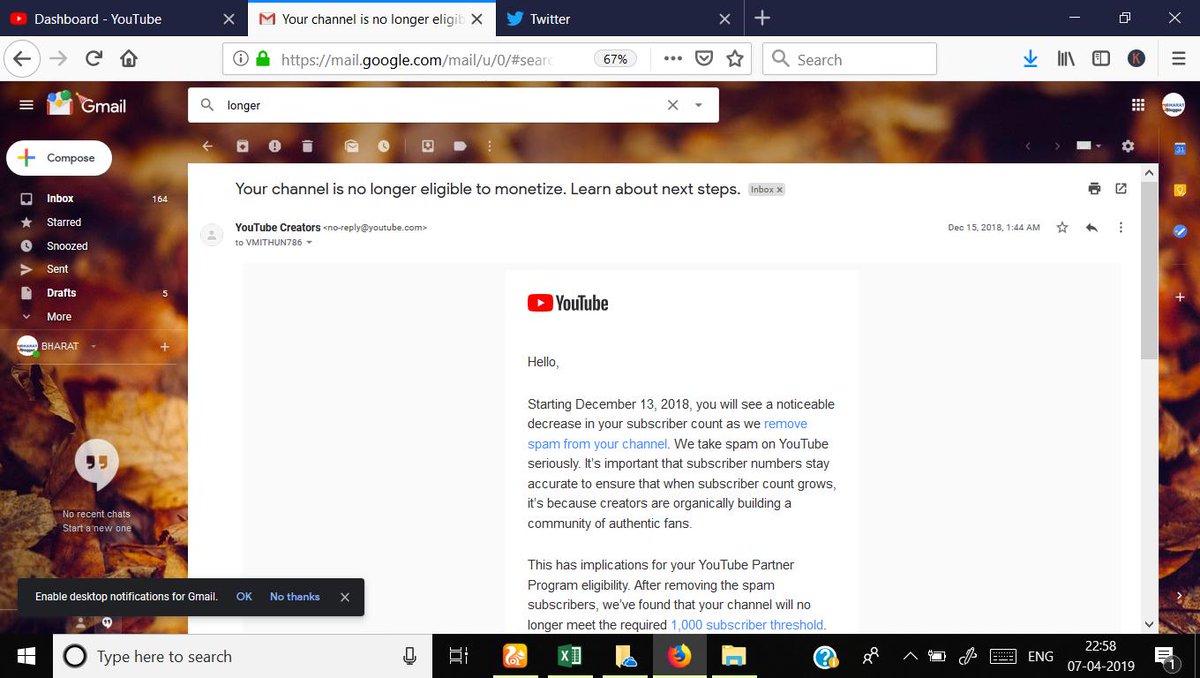Open Google account avatar menu
Image resolution: width=1200 pixels, height=678 pixels.
click(1173, 104)
